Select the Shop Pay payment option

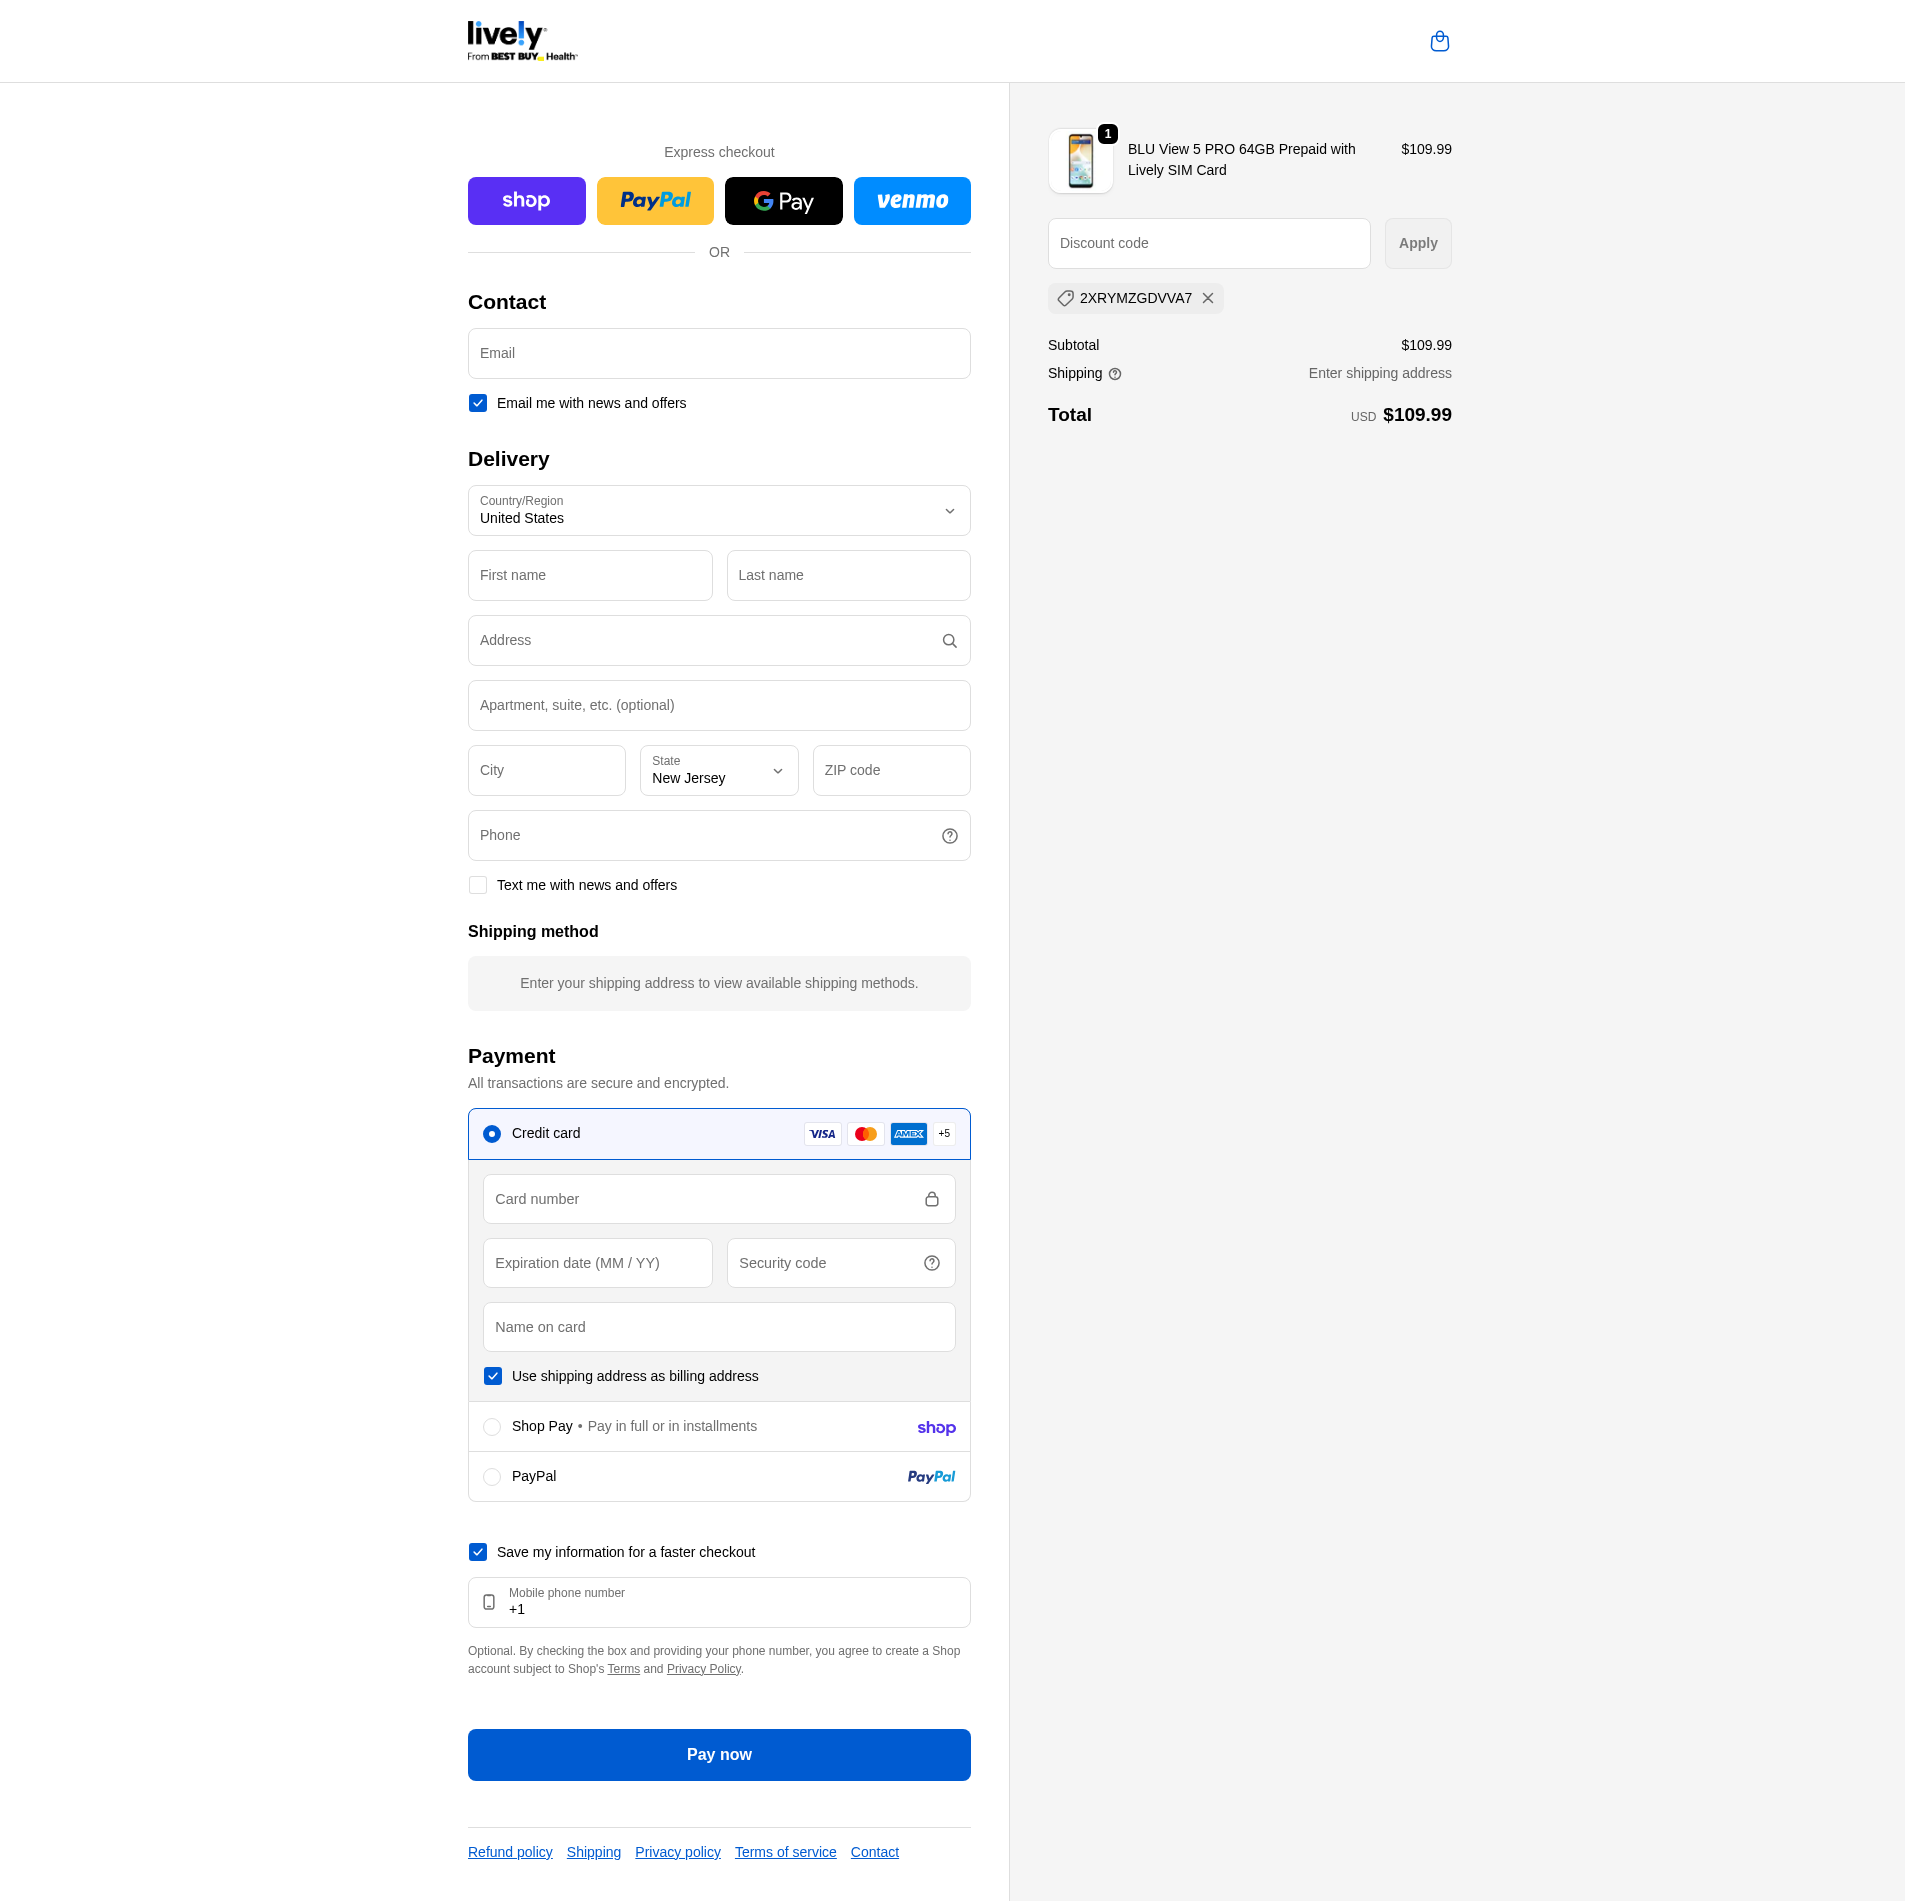click(492, 1427)
